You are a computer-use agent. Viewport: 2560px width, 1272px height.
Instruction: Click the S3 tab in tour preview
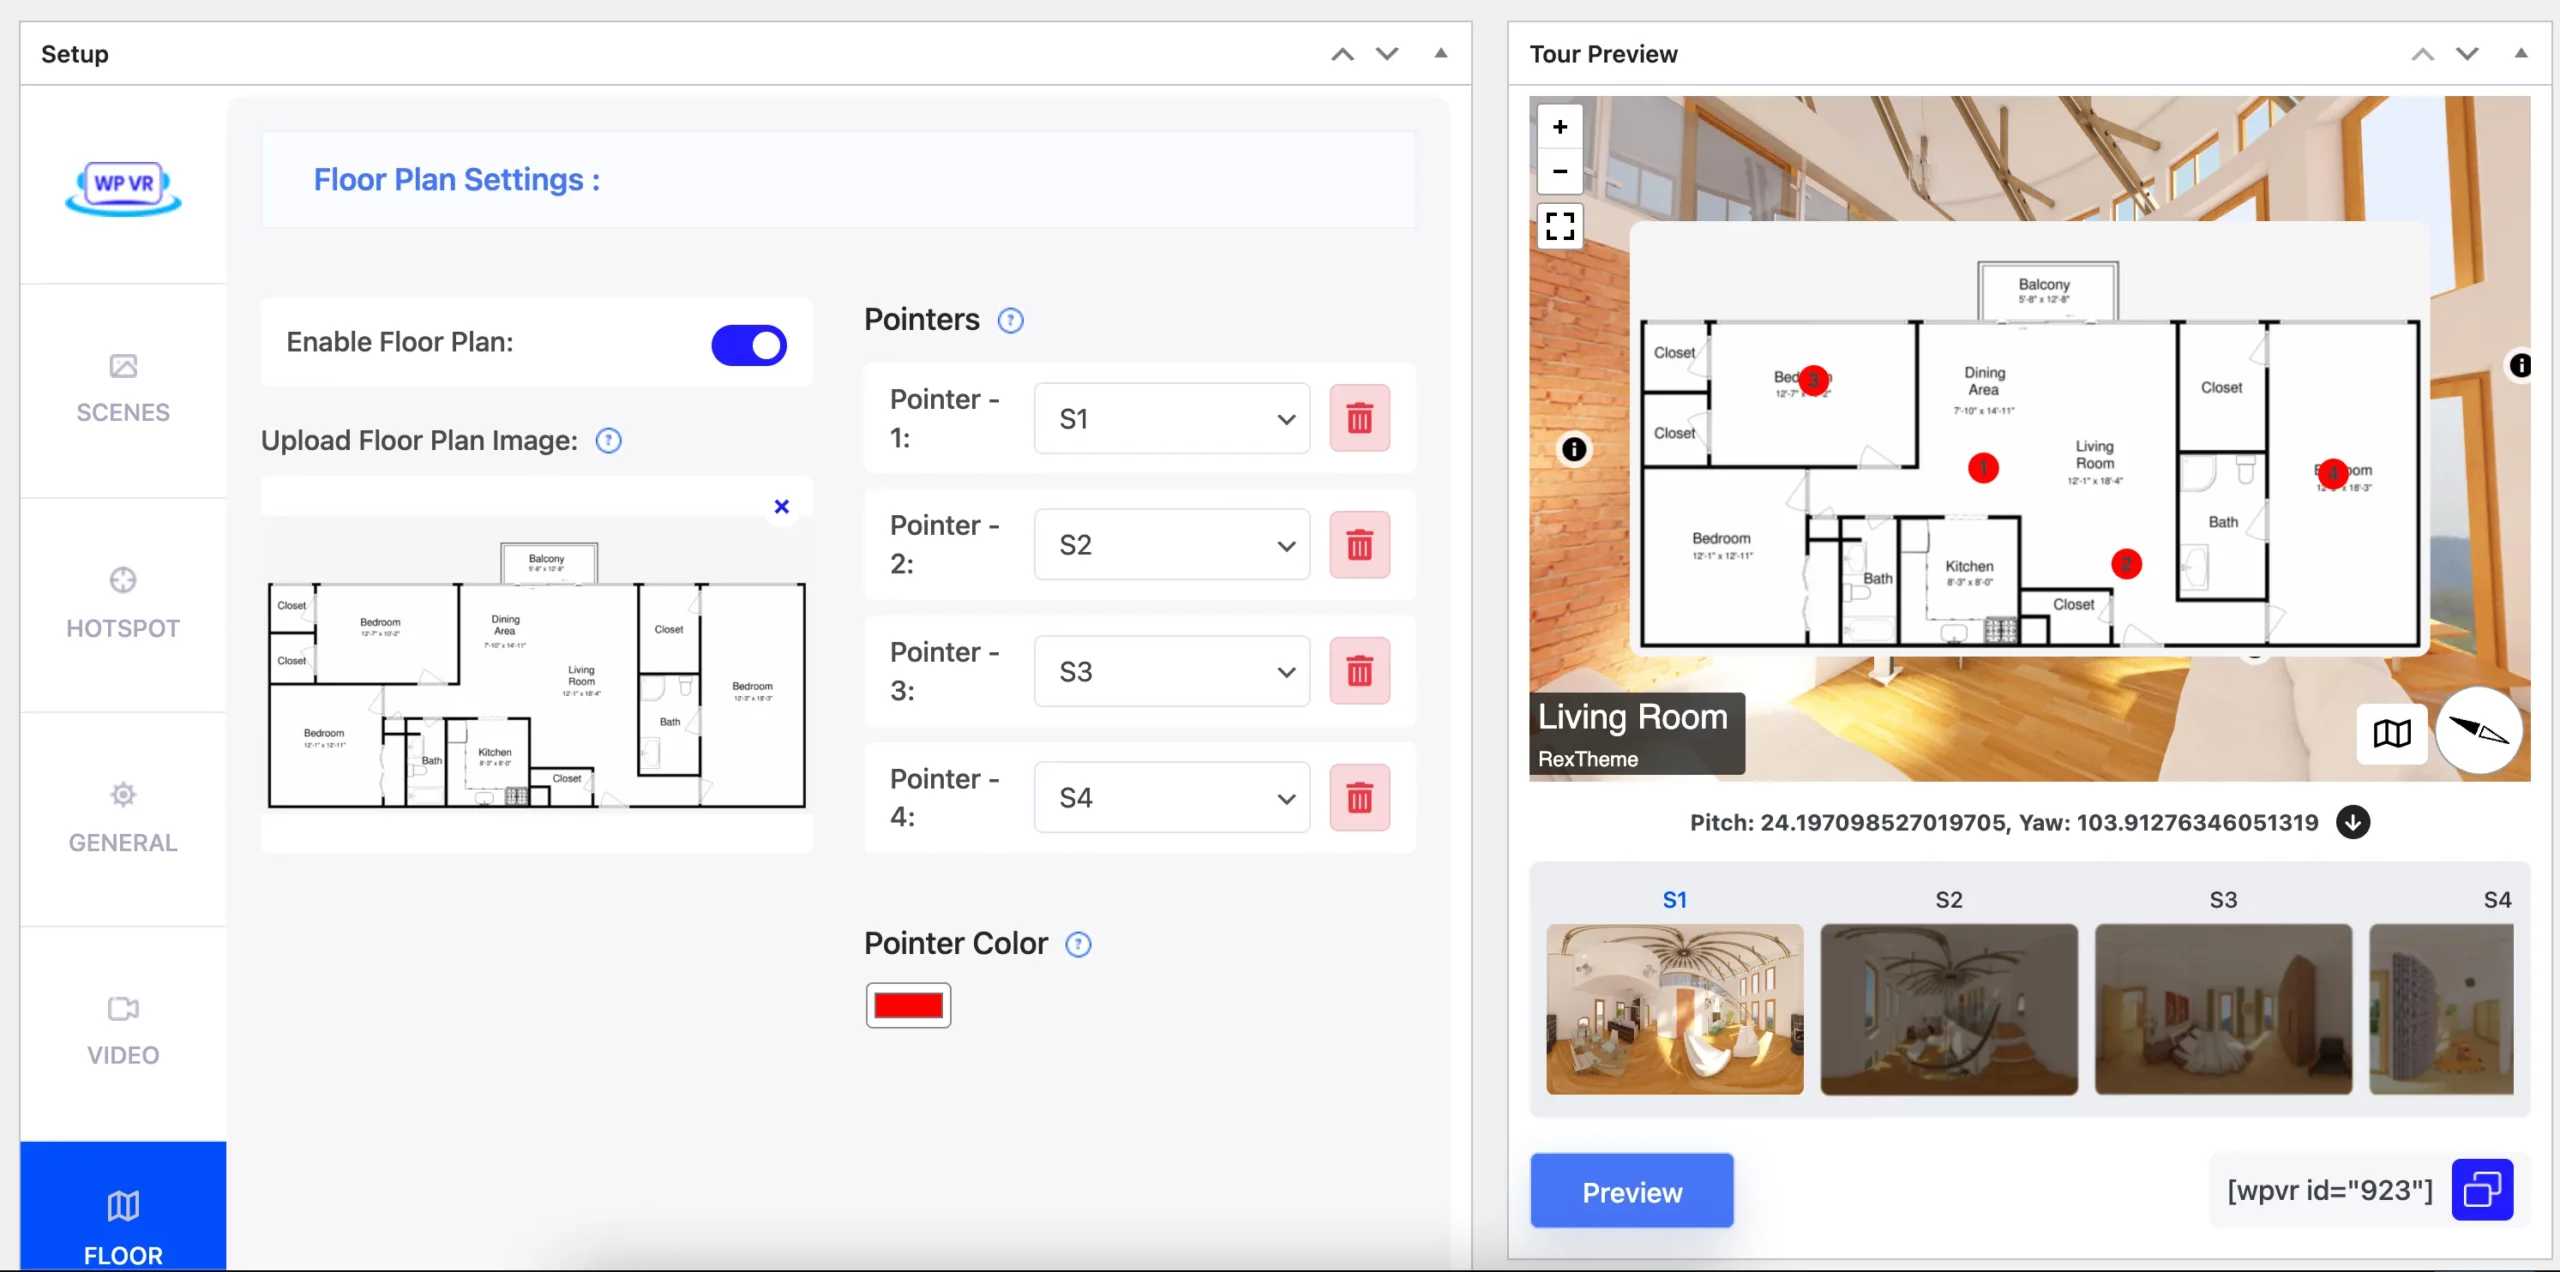pos(2222,898)
